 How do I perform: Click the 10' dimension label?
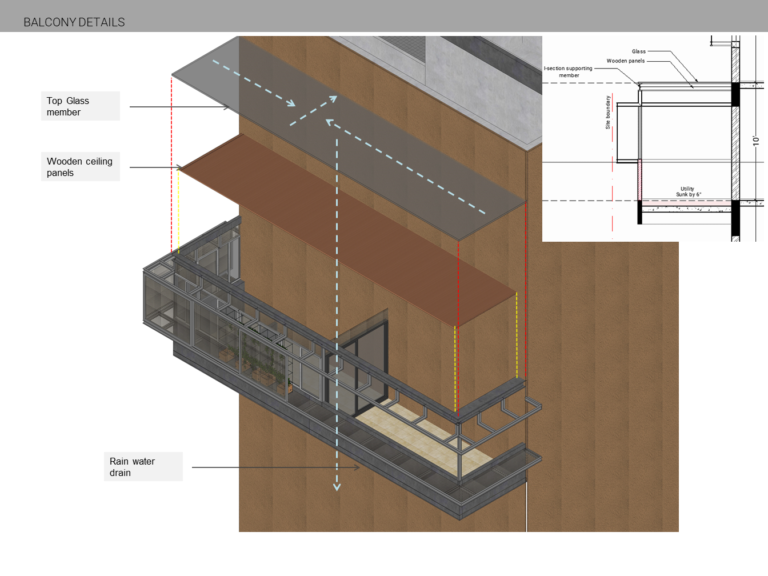pos(756,140)
